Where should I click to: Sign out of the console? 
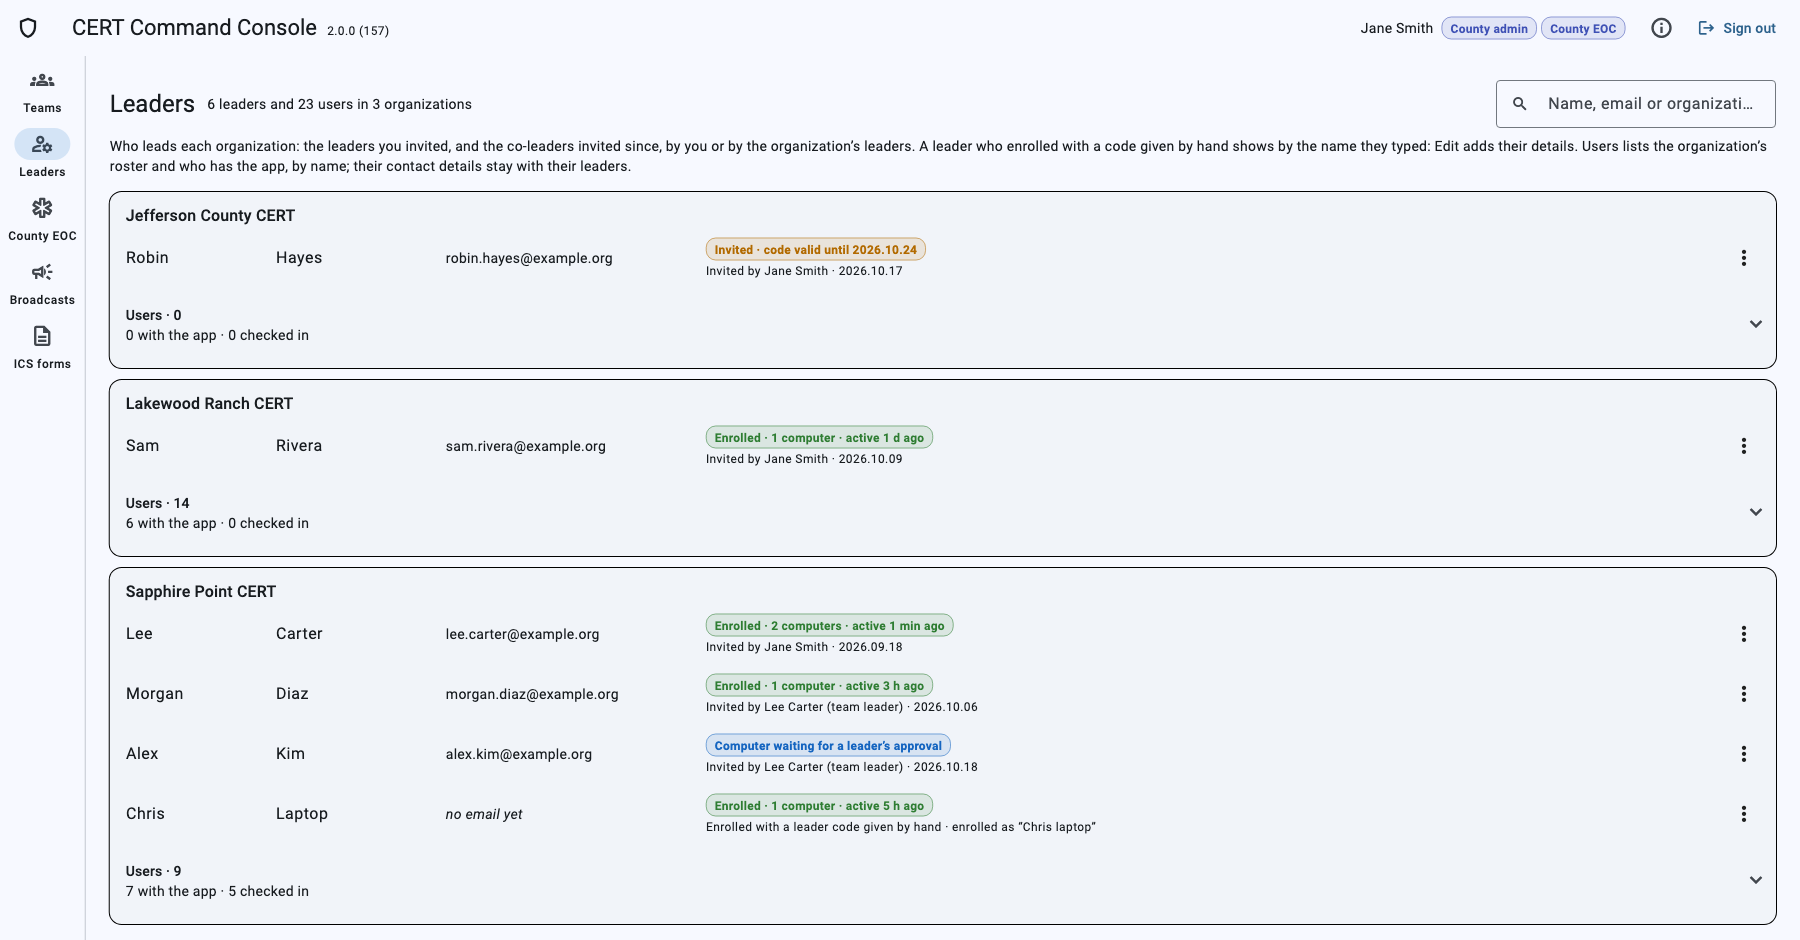pyautogui.click(x=1737, y=28)
